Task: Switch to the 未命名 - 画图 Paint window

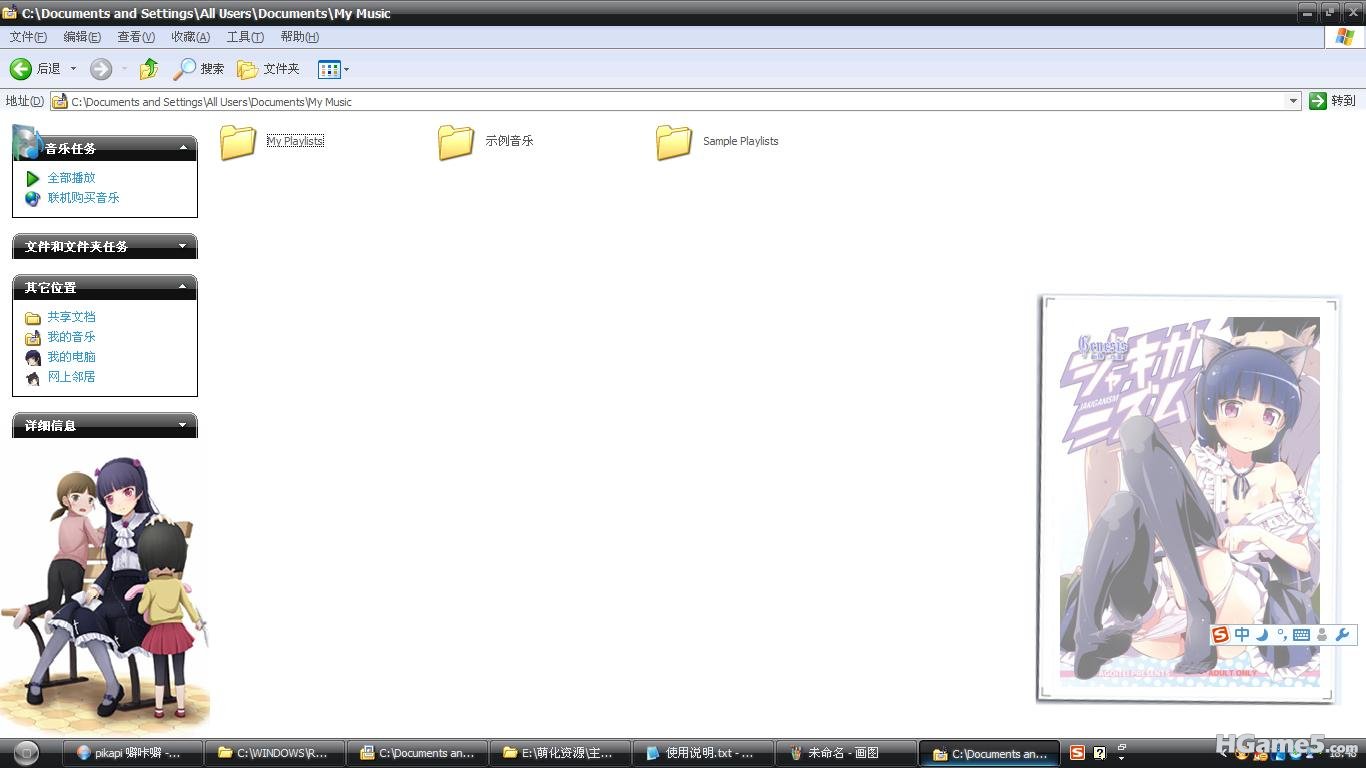Action: coord(846,753)
